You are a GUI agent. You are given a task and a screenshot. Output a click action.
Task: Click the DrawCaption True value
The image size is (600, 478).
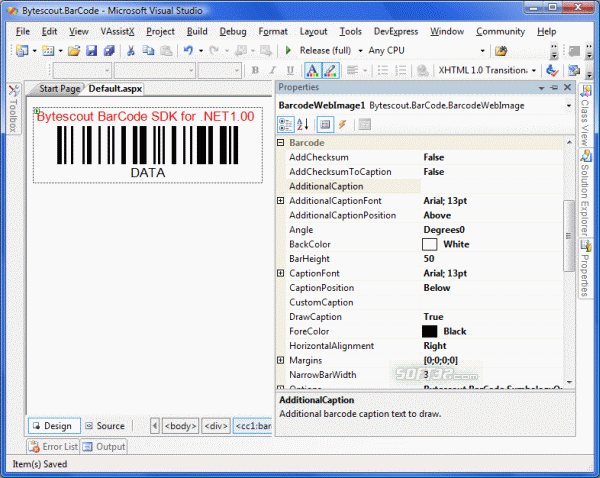click(433, 317)
